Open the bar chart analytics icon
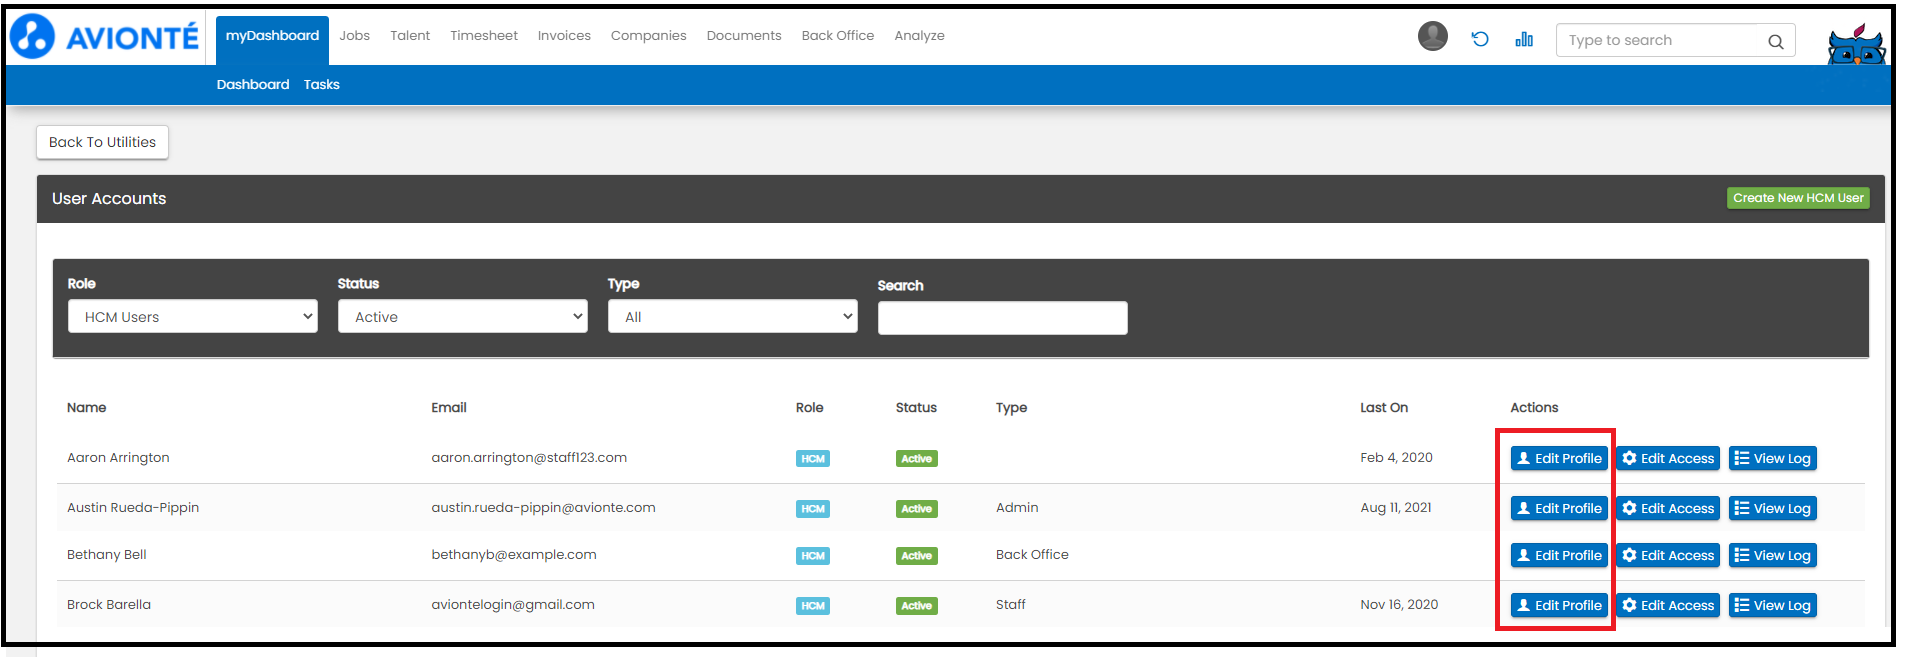1907x657 pixels. click(x=1523, y=39)
